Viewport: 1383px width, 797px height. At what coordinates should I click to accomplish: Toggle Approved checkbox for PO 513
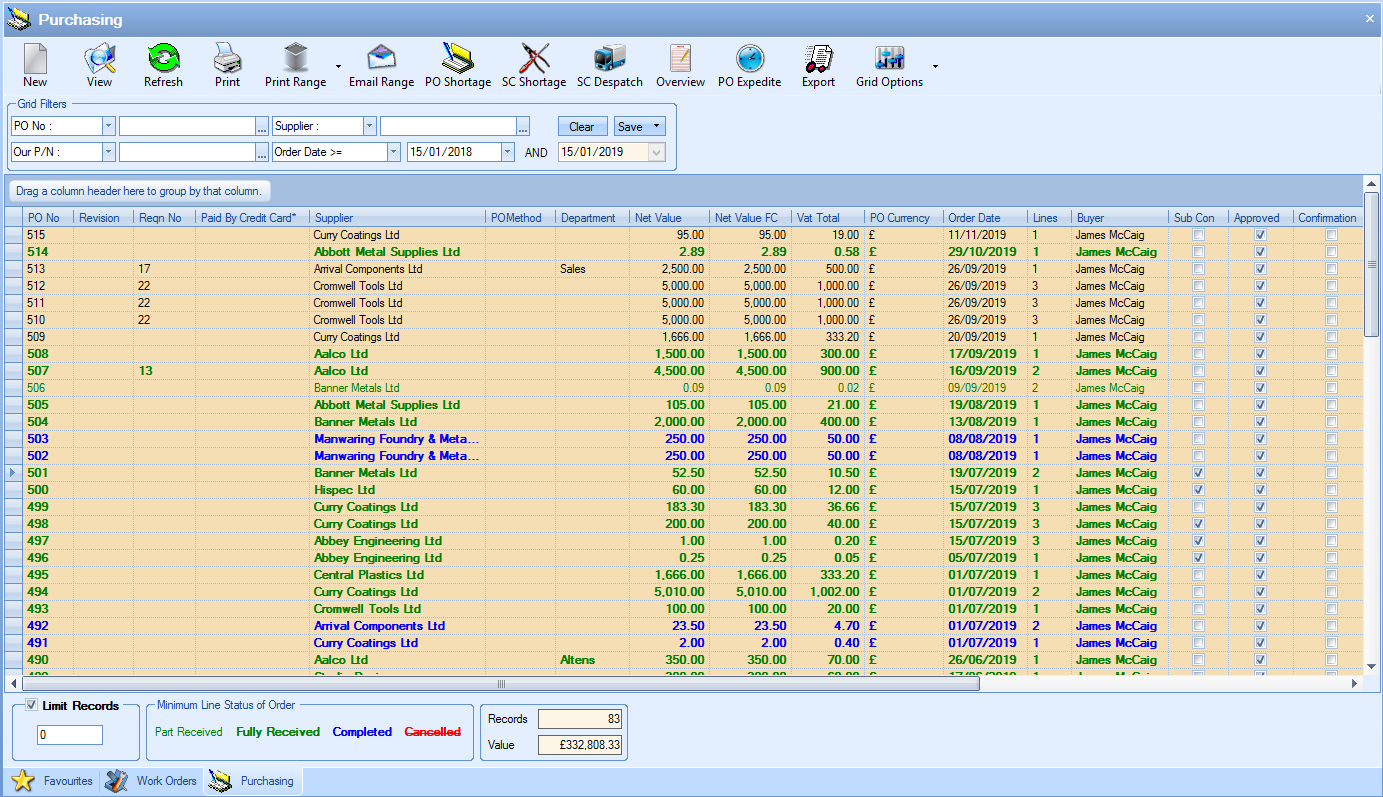tap(1260, 269)
